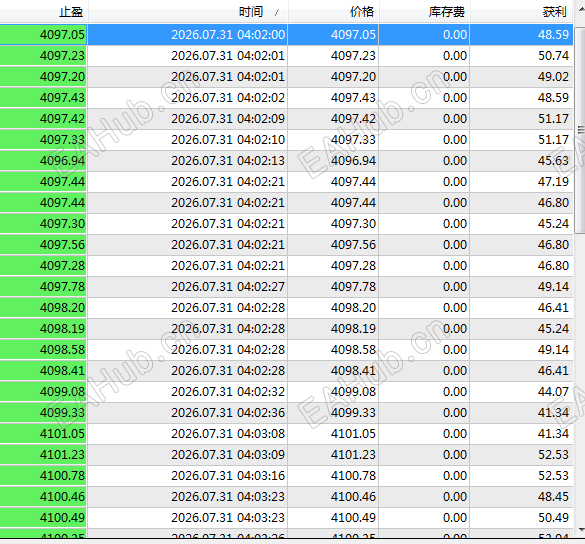Select the row timed 2026.07.31 04:02:09

[287, 119]
